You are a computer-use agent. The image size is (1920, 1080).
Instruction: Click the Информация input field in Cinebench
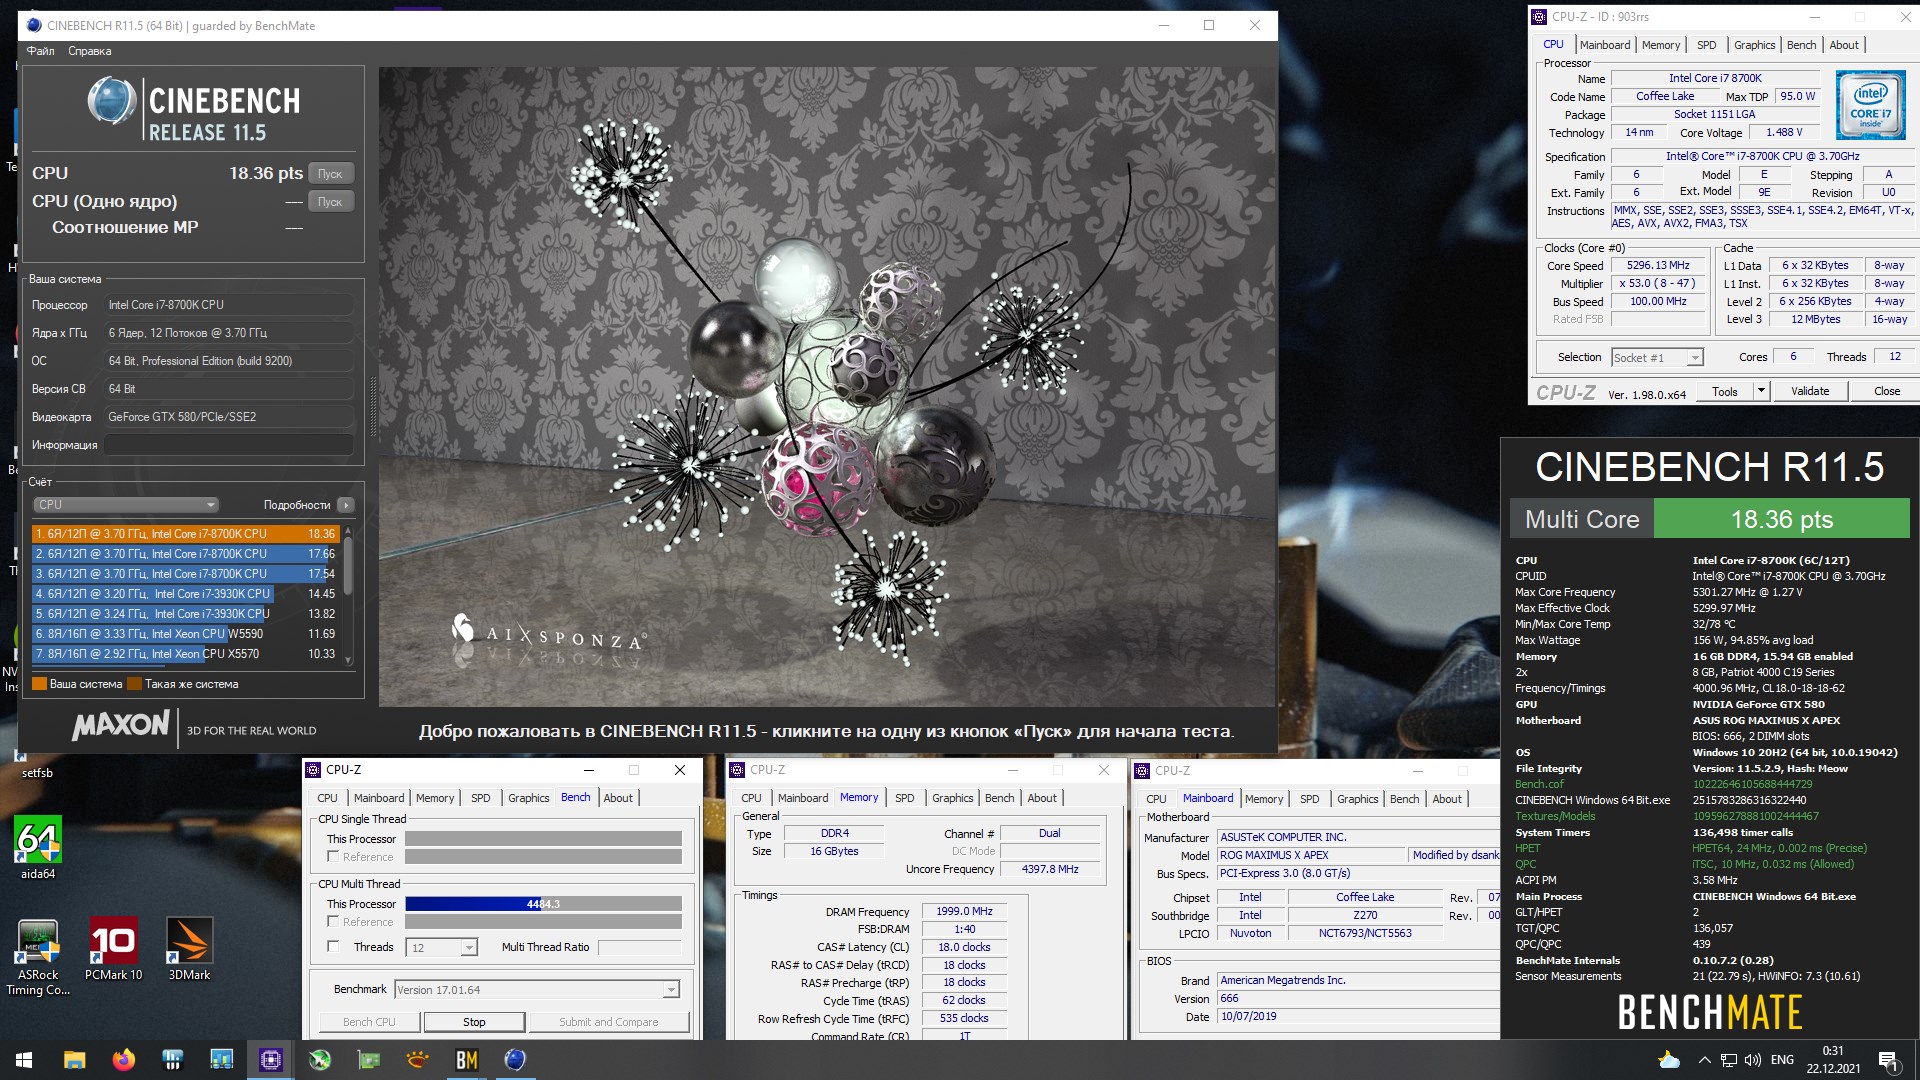[x=229, y=445]
